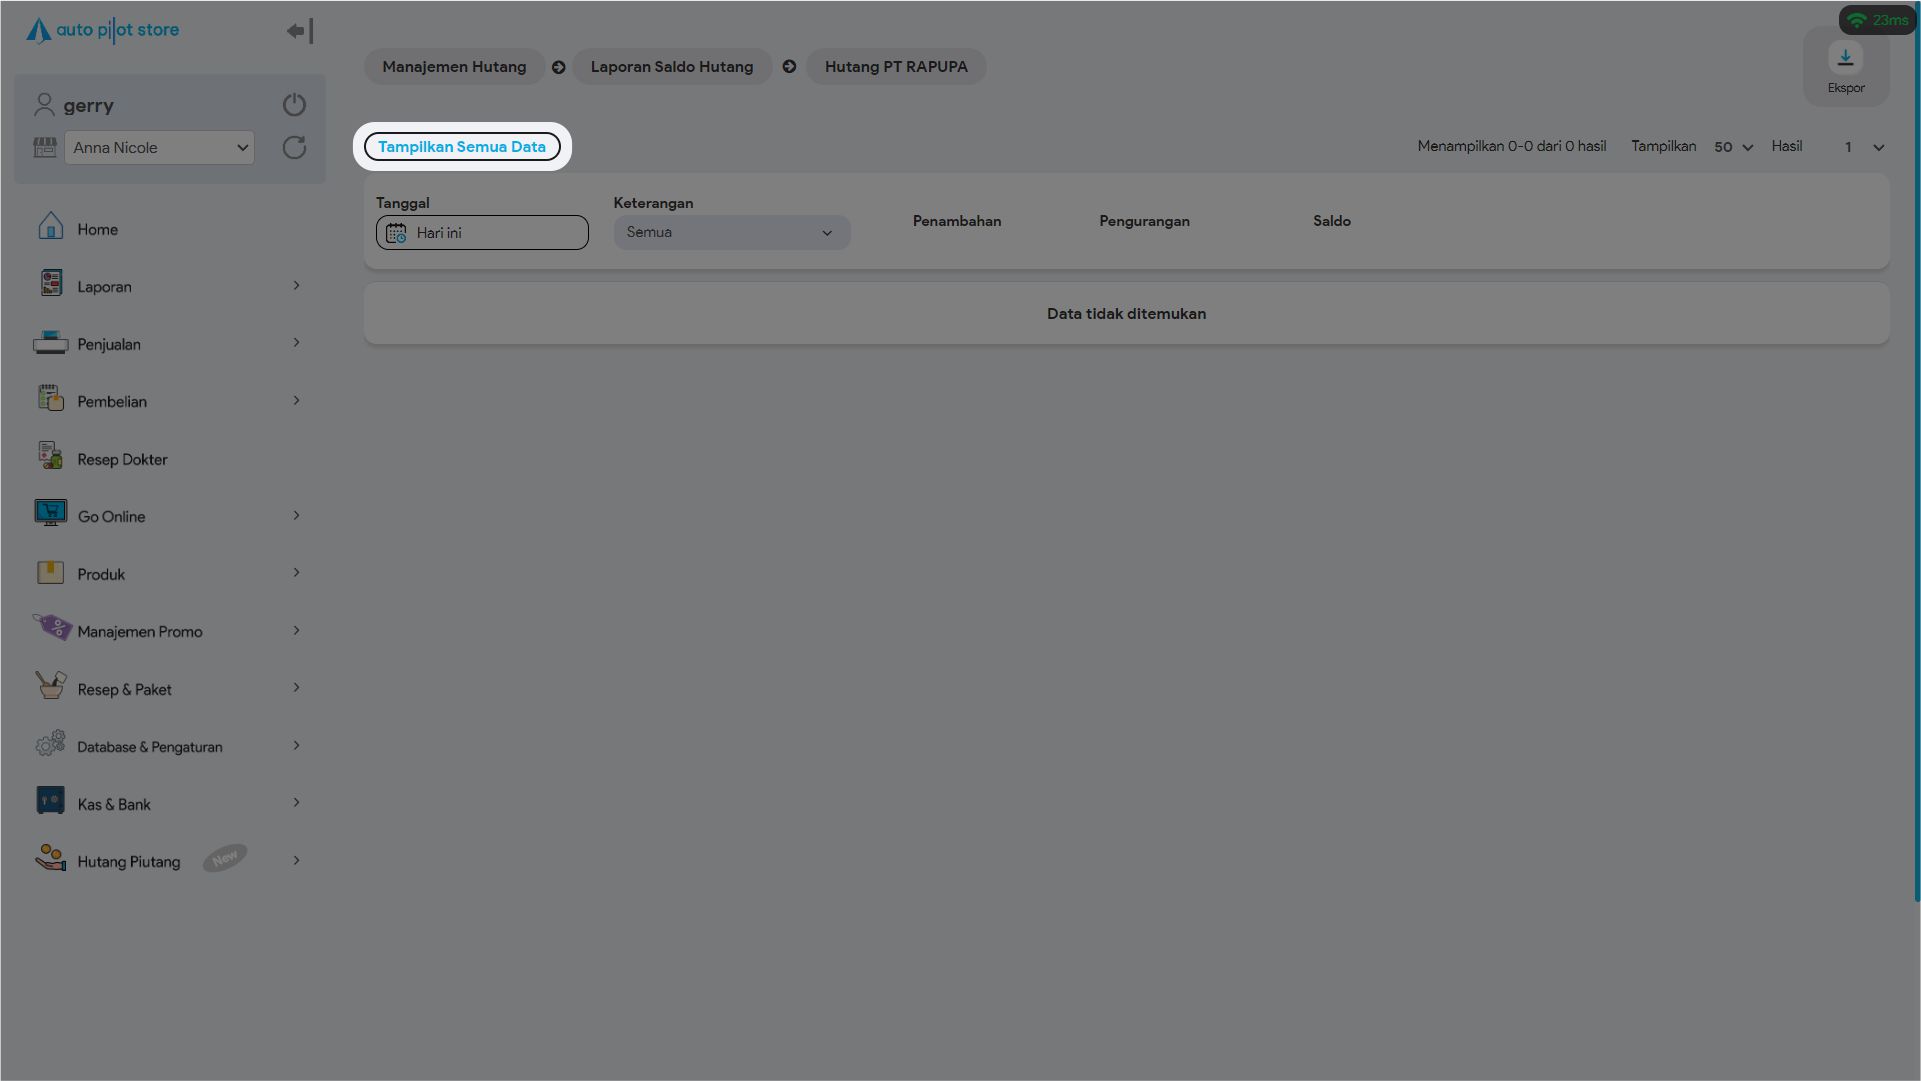Collapse the sidebar with the arrow icon
Viewport: 1921px width, 1081px height.
click(299, 31)
